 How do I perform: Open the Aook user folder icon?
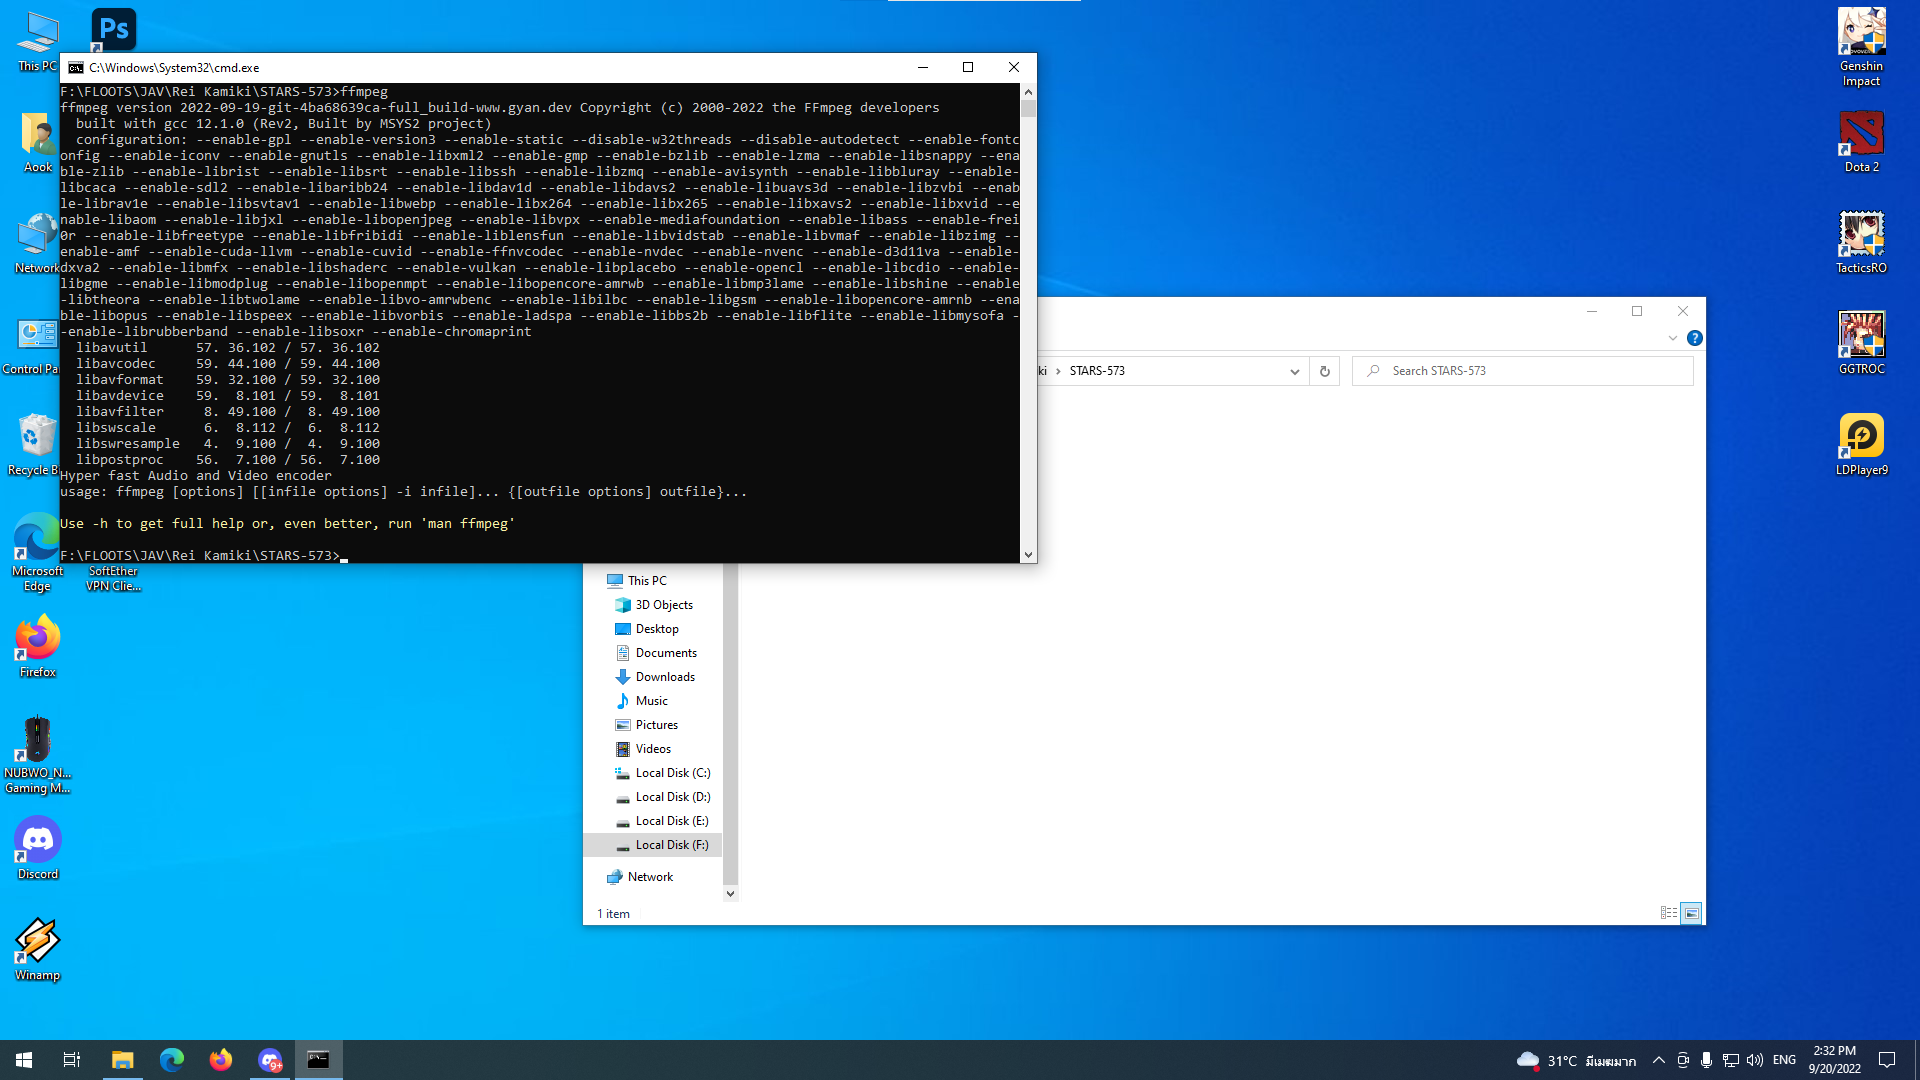point(37,143)
